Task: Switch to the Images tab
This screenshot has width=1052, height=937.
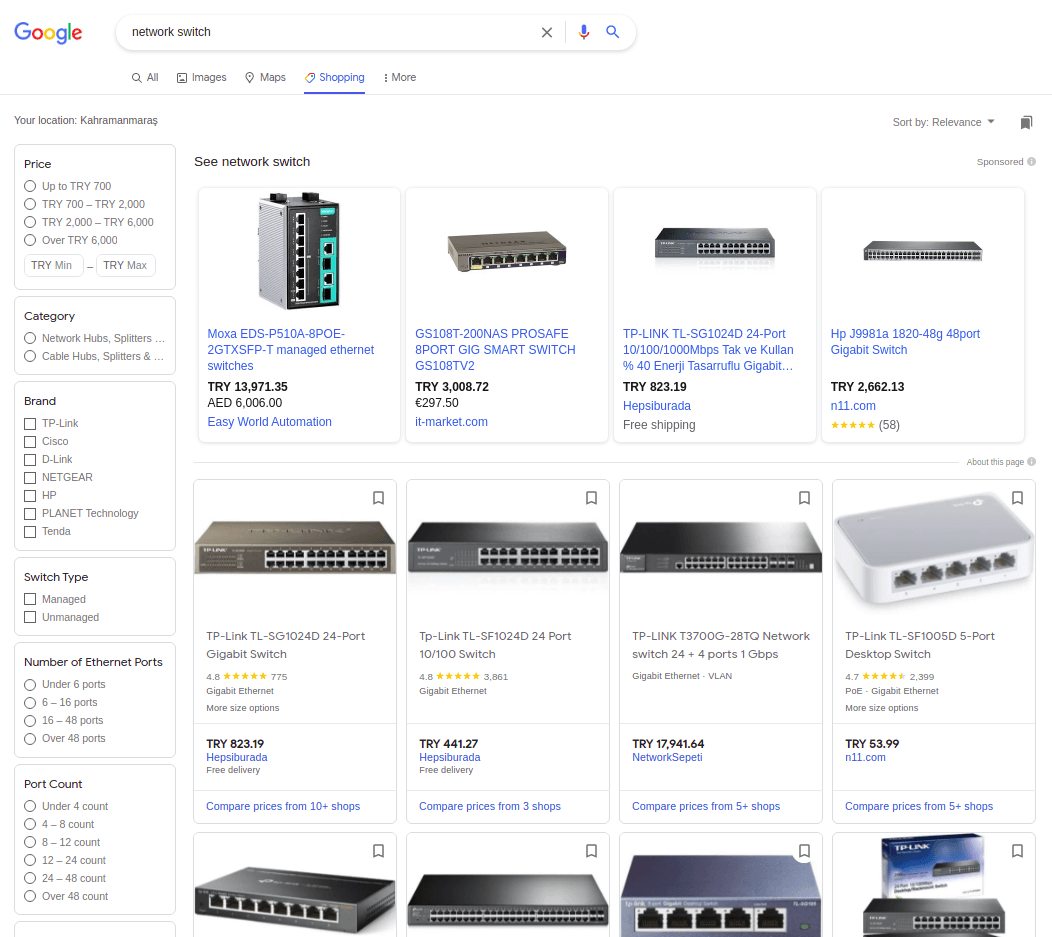Action: tap(201, 77)
